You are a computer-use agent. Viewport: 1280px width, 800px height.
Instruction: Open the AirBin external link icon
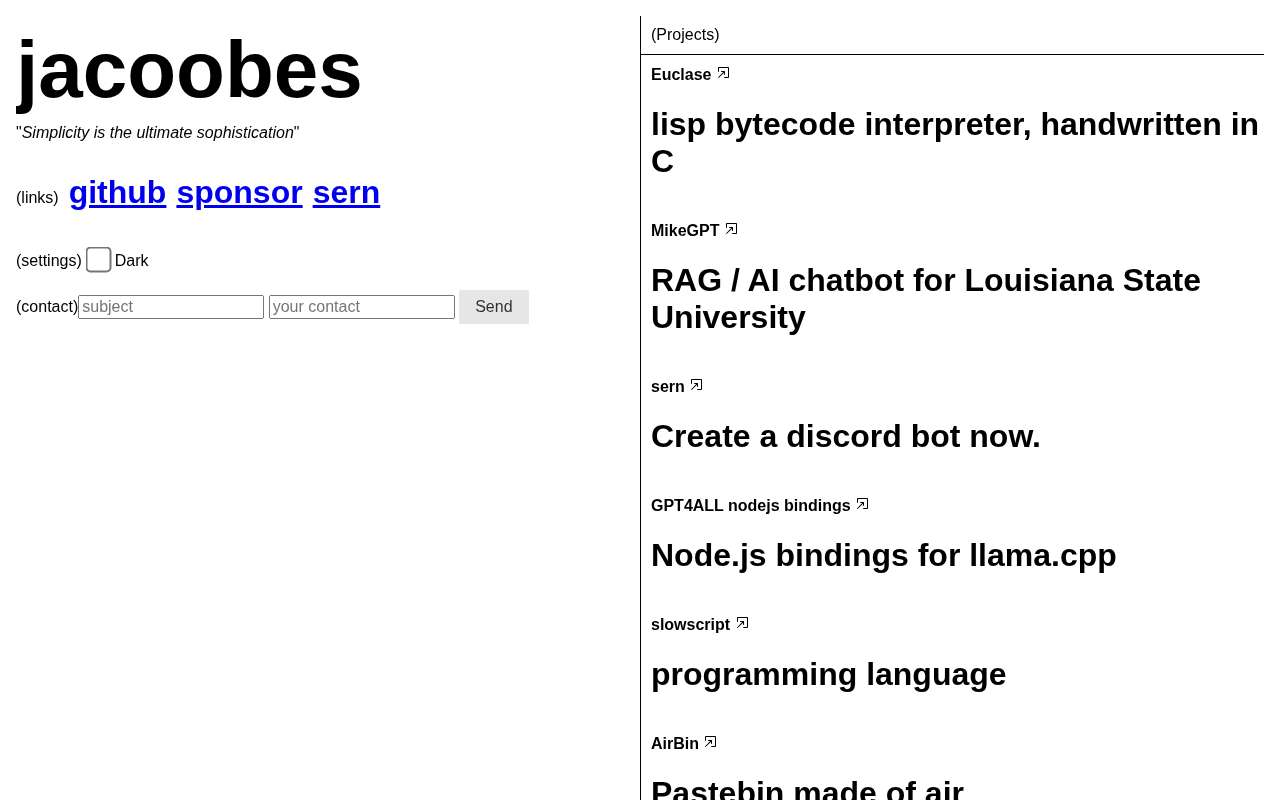[710, 742]
